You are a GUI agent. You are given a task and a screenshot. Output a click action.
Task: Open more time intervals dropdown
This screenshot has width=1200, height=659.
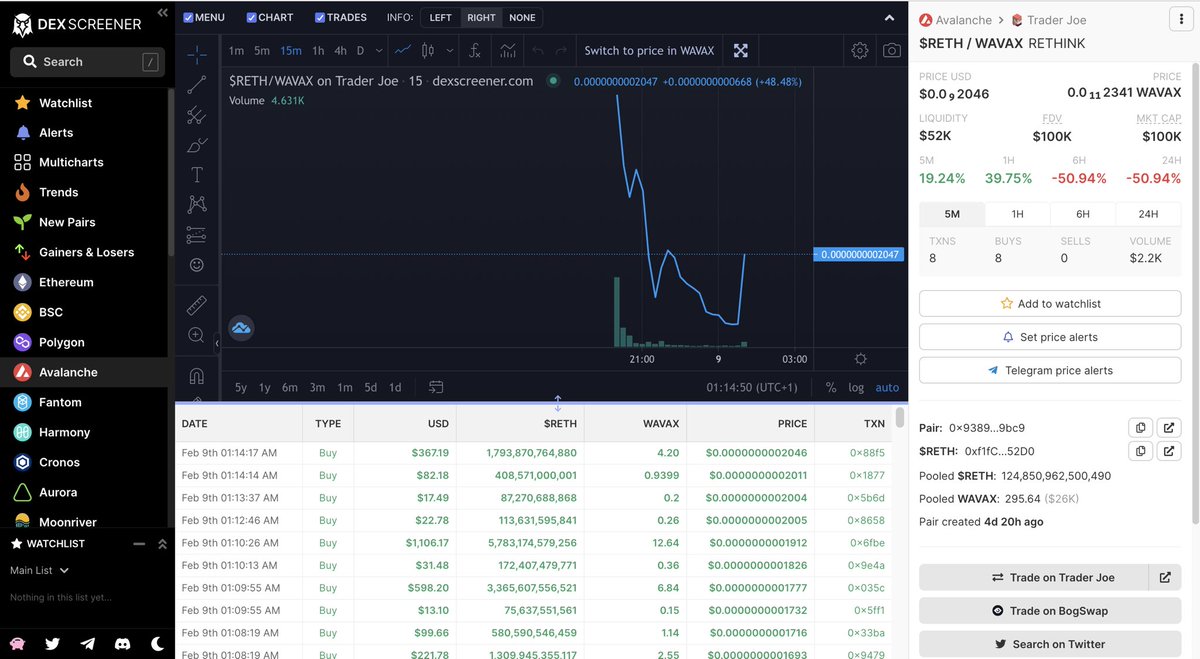click(x=377, y=50)
